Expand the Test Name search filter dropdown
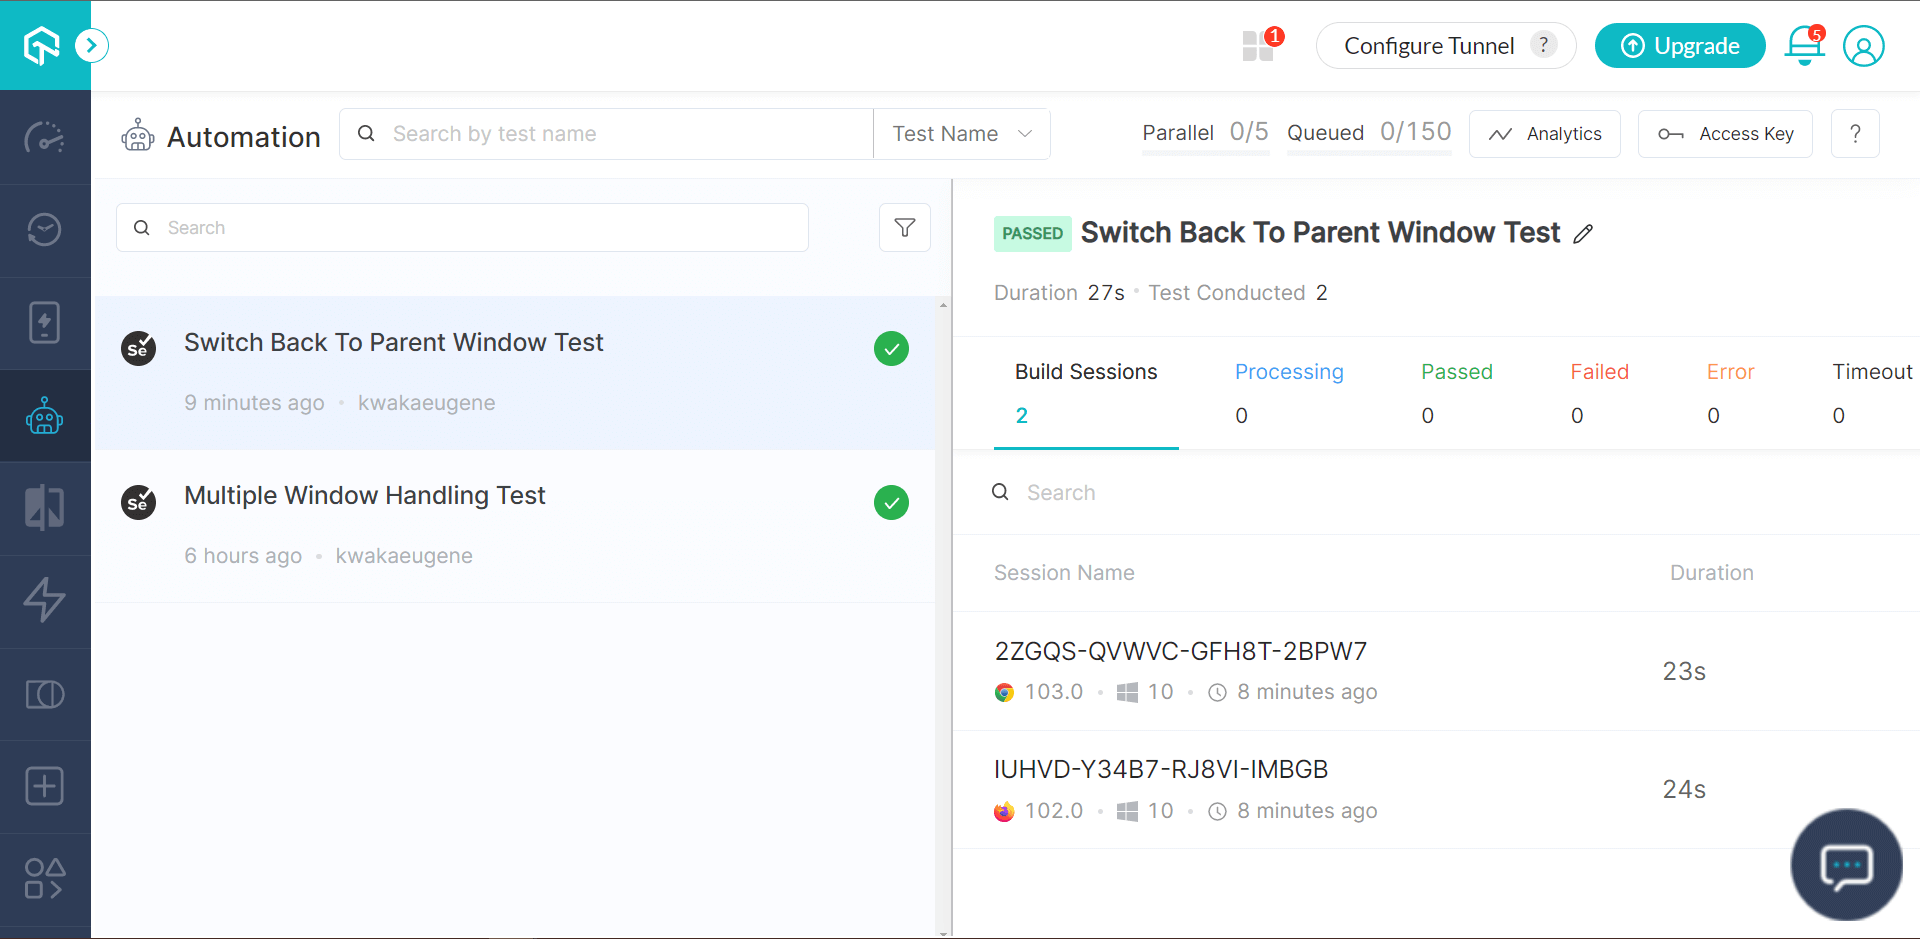Viewport: 1920px width, 939px height. coord(960,133)
